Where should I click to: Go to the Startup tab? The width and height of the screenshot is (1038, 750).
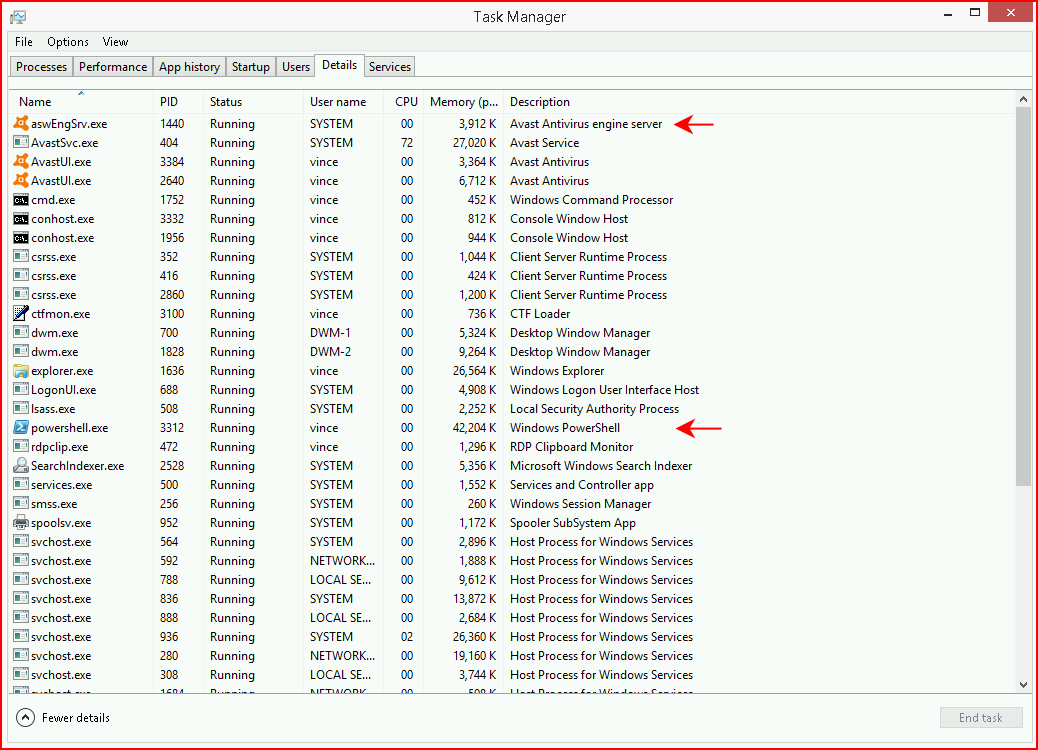[251, 67]
